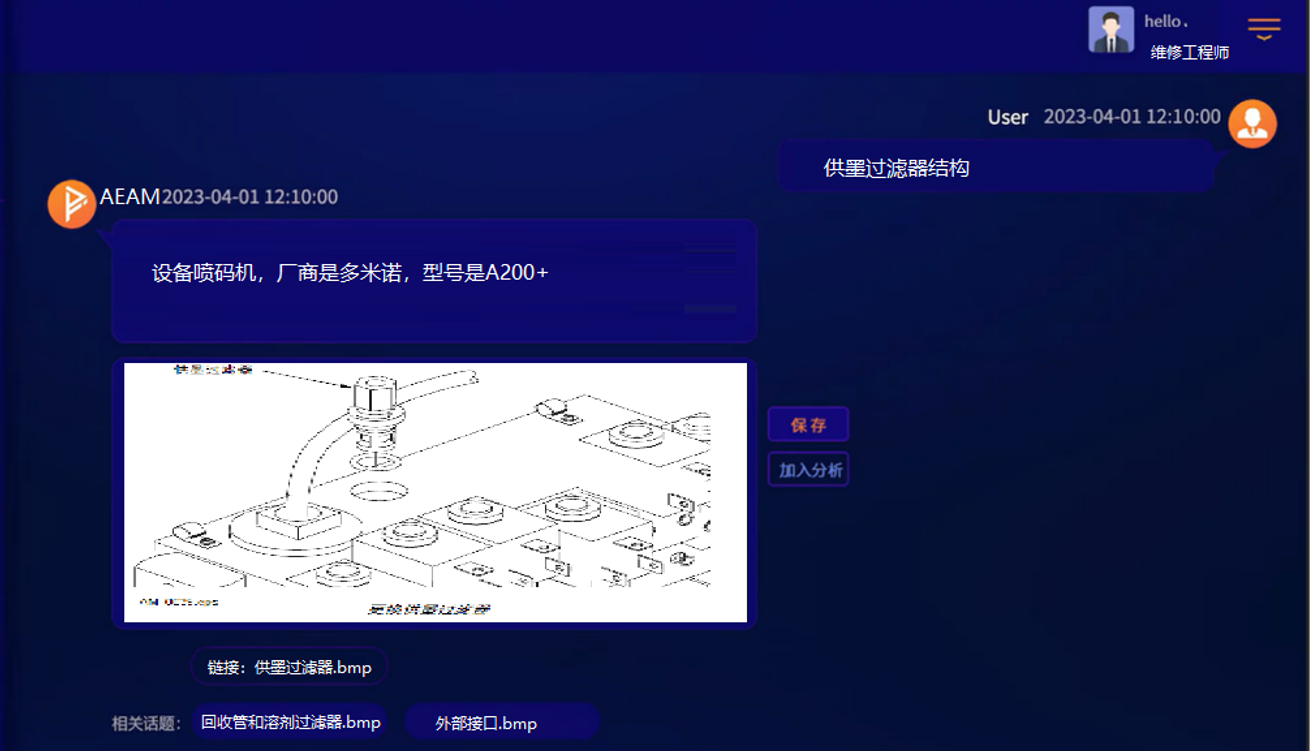Click the User message timestamp
The width and height of the screenshot is (1311, 751).
click(1132, 116)
